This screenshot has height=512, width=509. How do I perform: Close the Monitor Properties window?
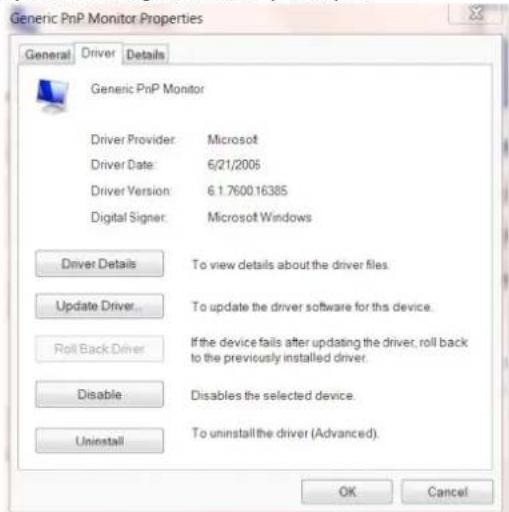(475, 13)
